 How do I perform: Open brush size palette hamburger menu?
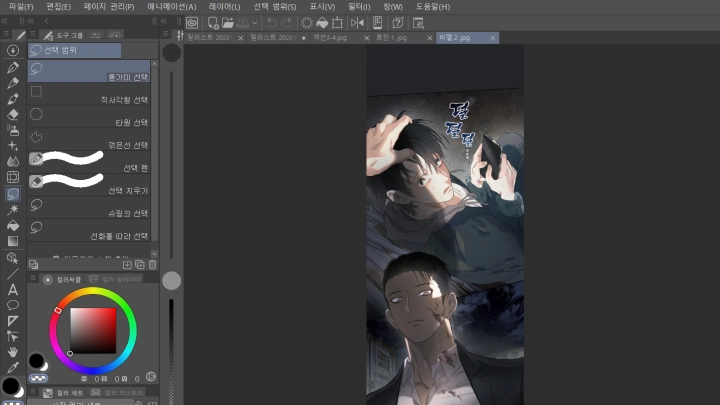pos(165,34)
